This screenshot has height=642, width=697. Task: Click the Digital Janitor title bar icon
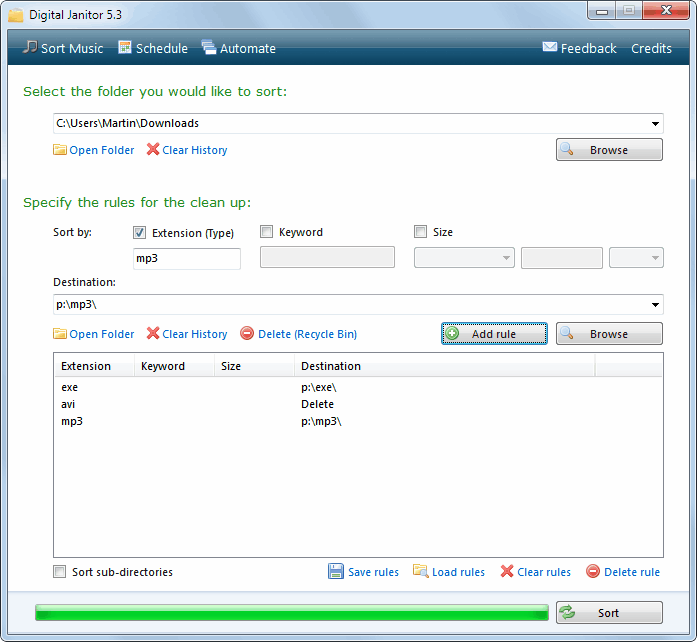tap(16, 15)
